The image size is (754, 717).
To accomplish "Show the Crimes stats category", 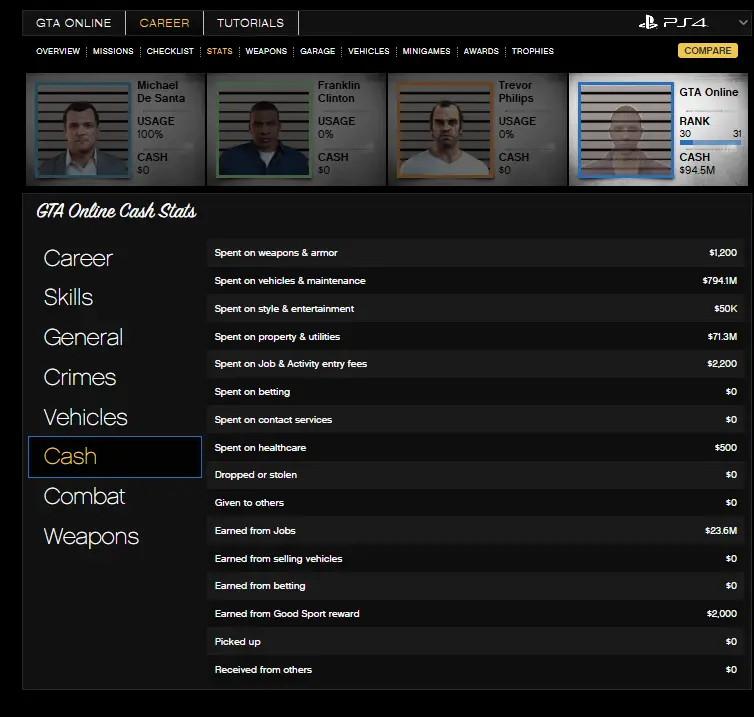I will pos(80,378).
